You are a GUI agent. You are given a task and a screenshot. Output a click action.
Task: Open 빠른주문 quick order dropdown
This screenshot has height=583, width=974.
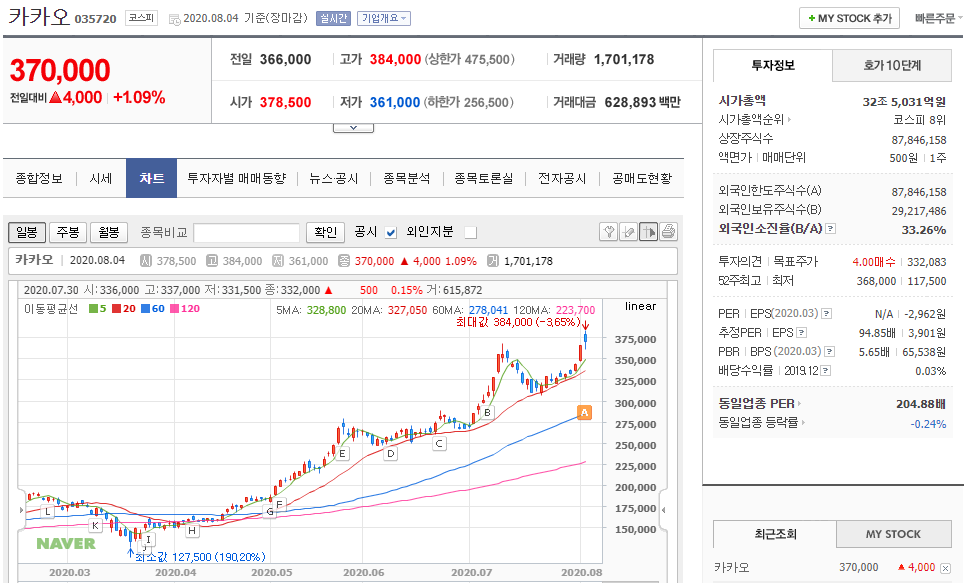(938, 19)
